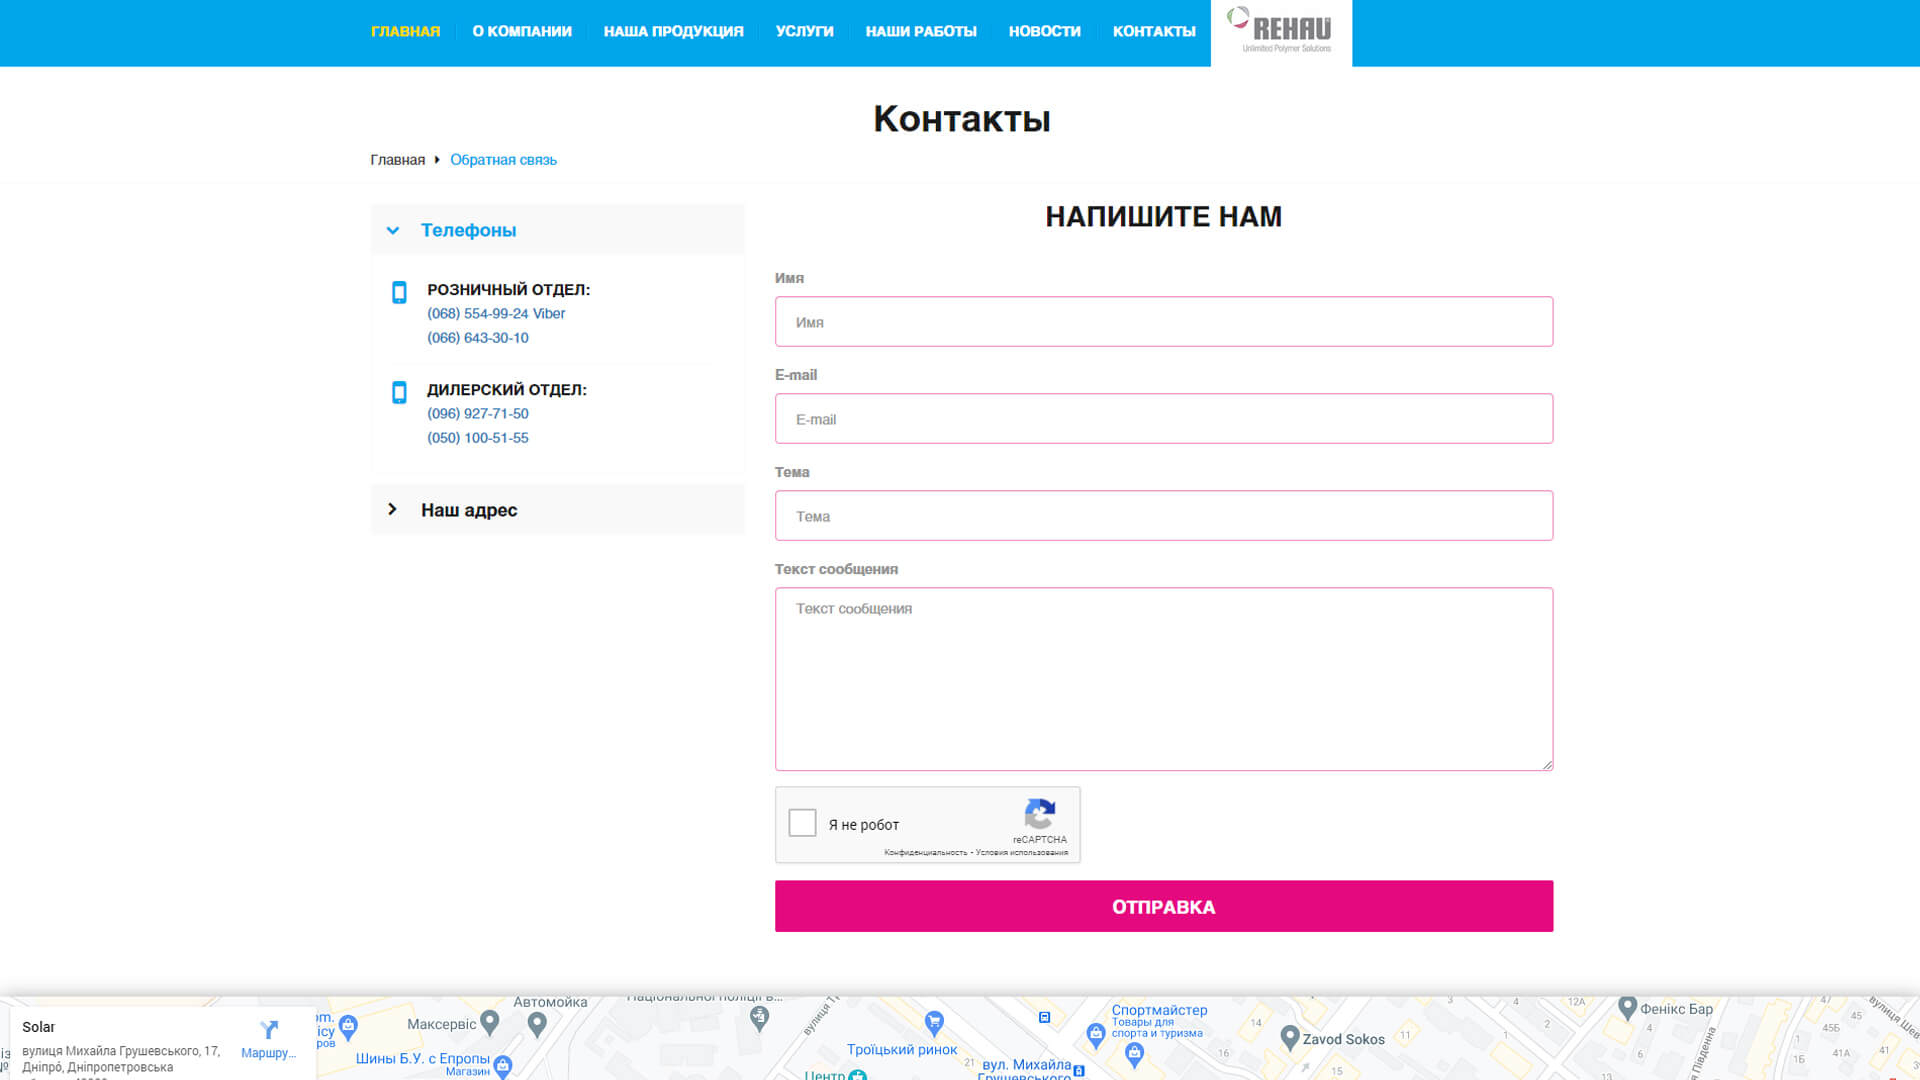Click the Zavod Sokos map marker
The height and width of the screenshot is (1080, 1920).
[1290, 1037]
